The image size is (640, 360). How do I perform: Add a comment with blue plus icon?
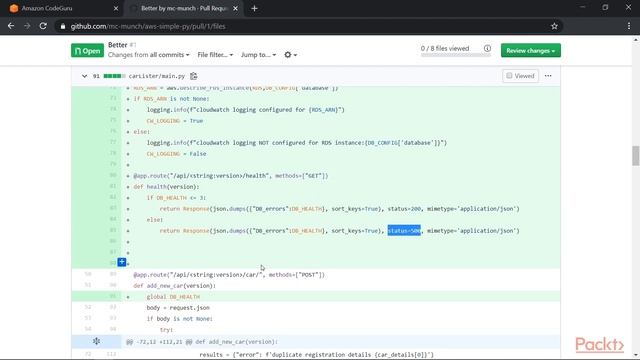click(x=122, y=262)
